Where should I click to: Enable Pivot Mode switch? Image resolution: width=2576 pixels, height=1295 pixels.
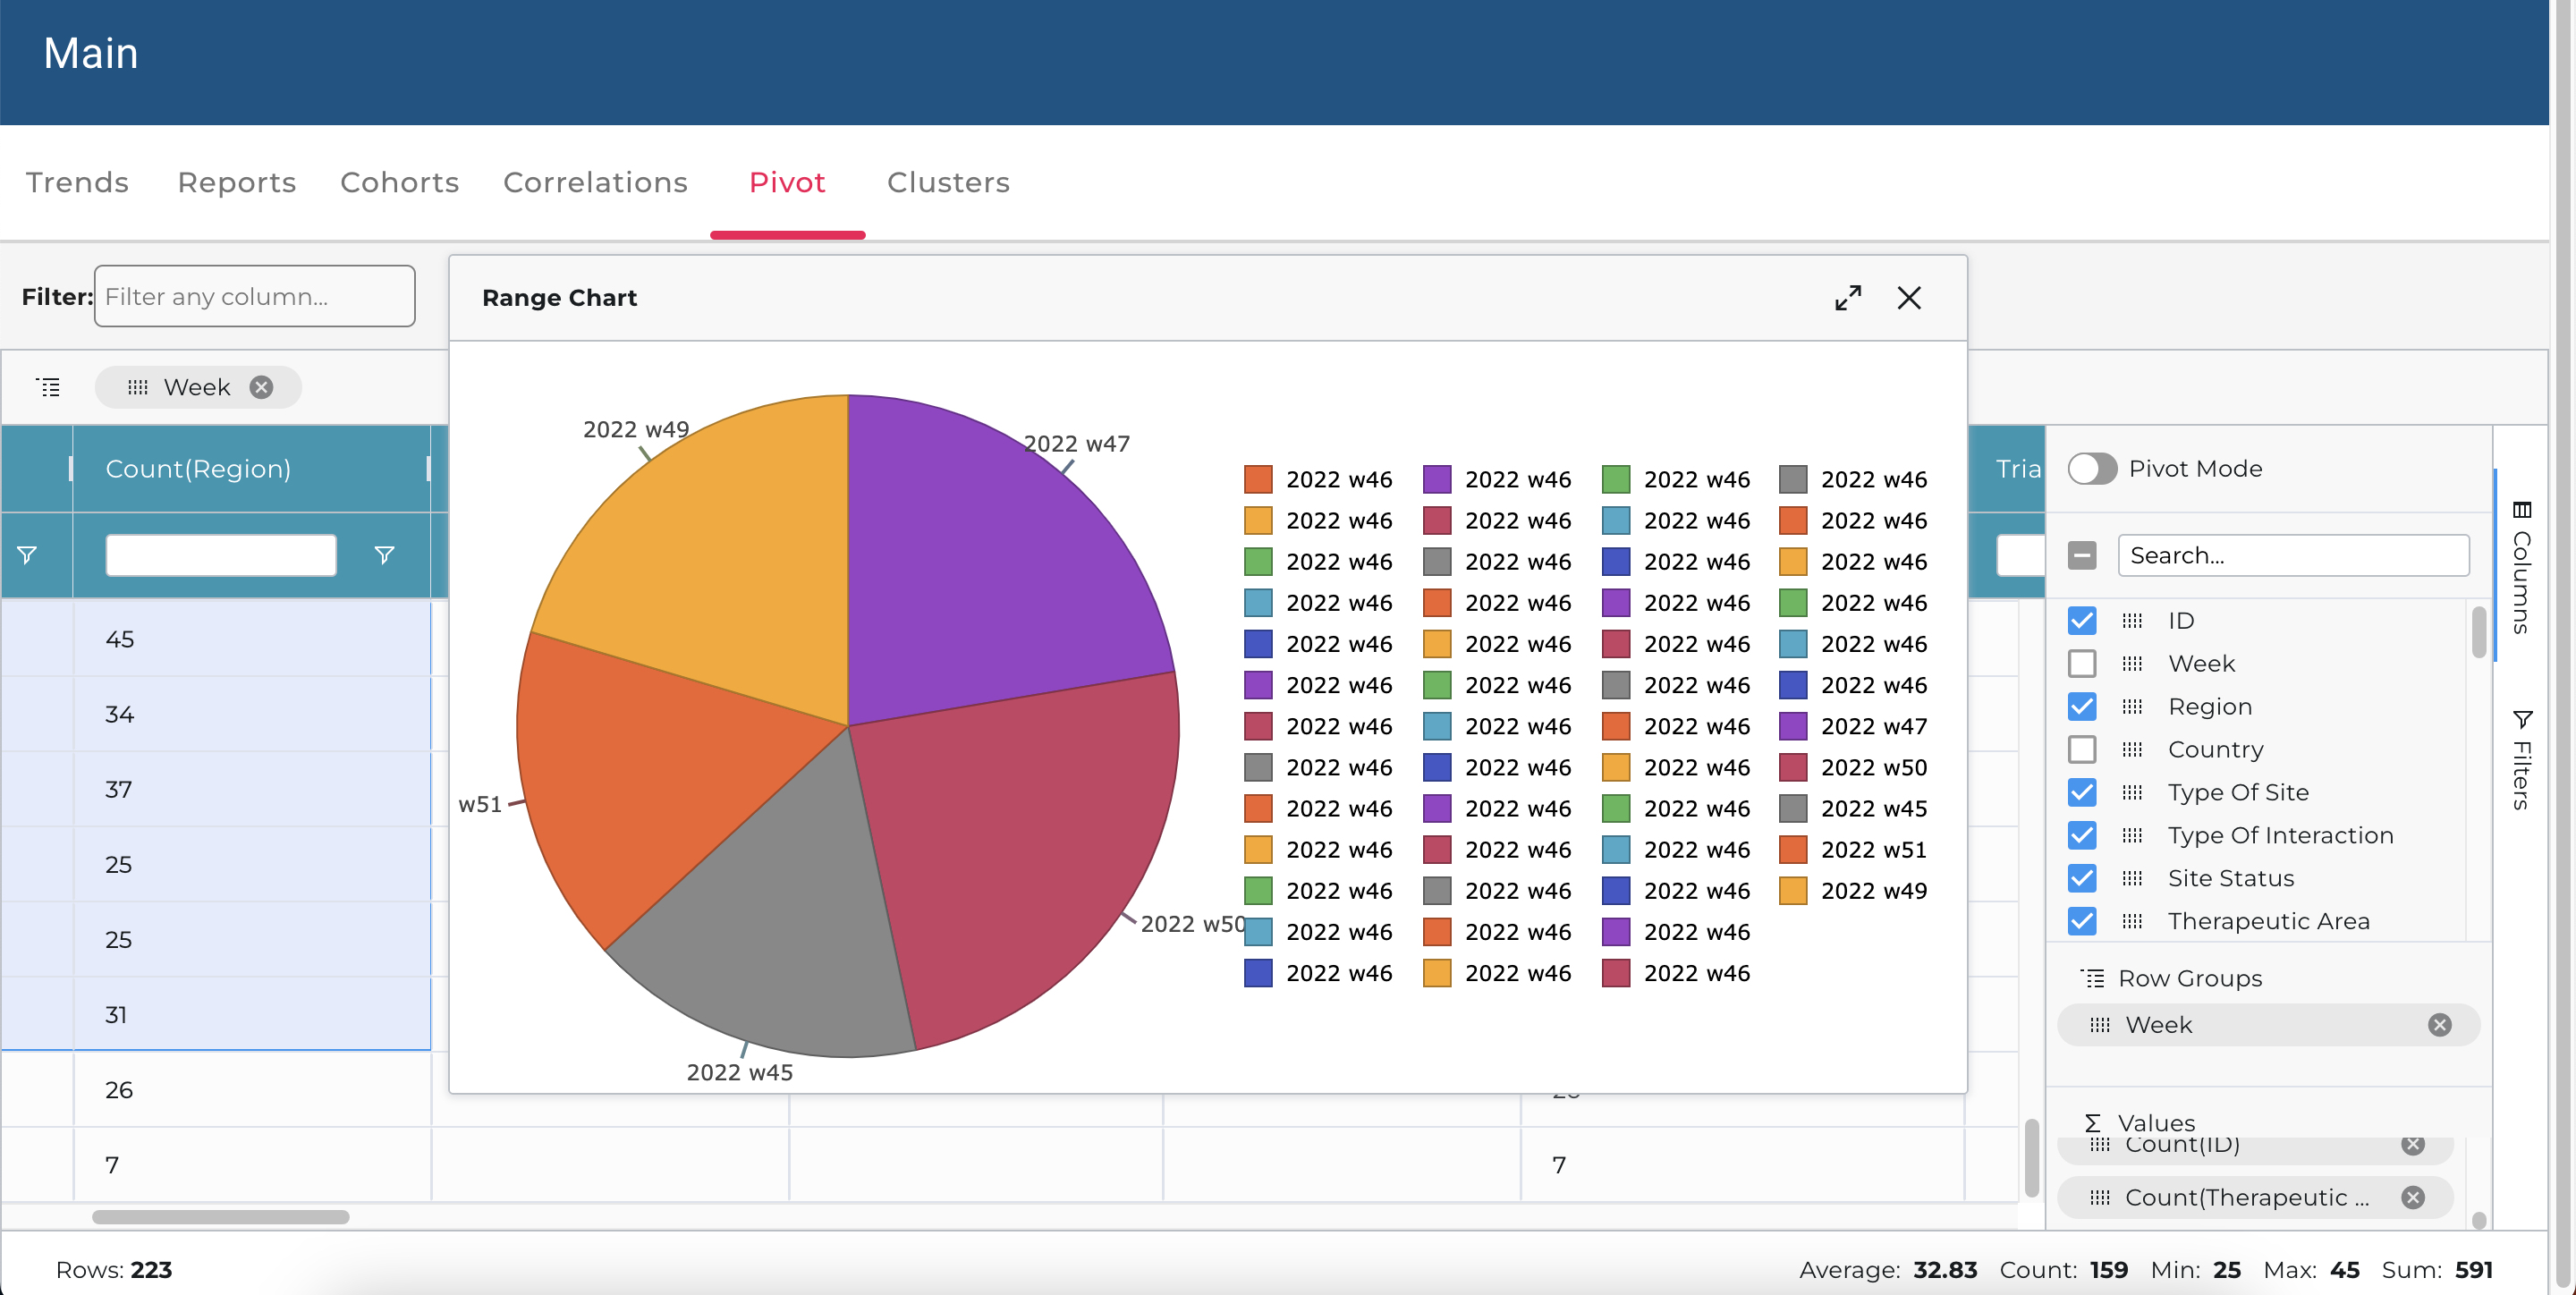(2092, 469)
